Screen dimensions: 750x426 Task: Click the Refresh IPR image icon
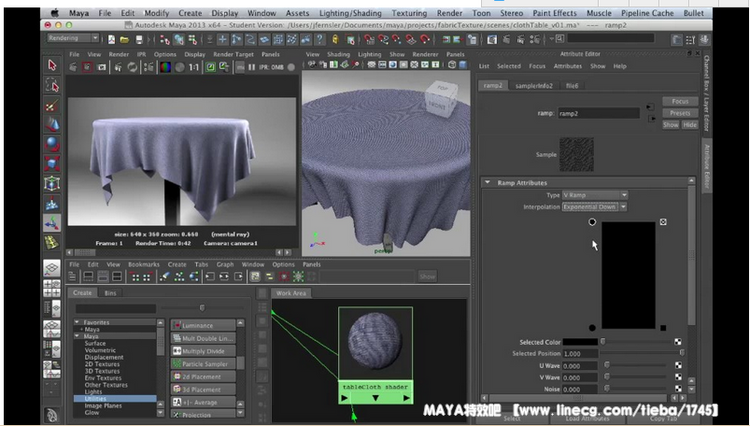click(132, 67)
